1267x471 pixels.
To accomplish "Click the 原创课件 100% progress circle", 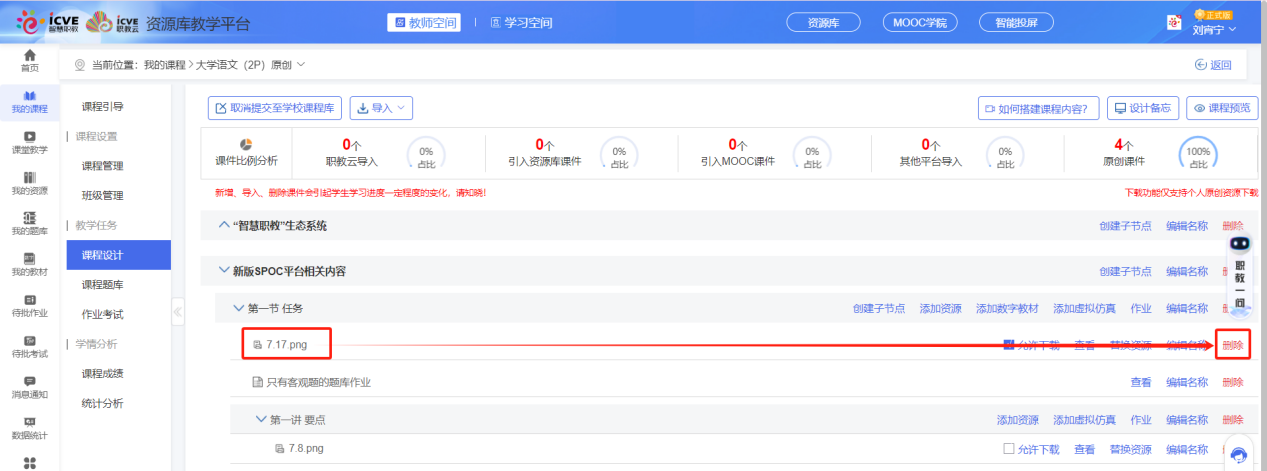I will click(1198, 155).
